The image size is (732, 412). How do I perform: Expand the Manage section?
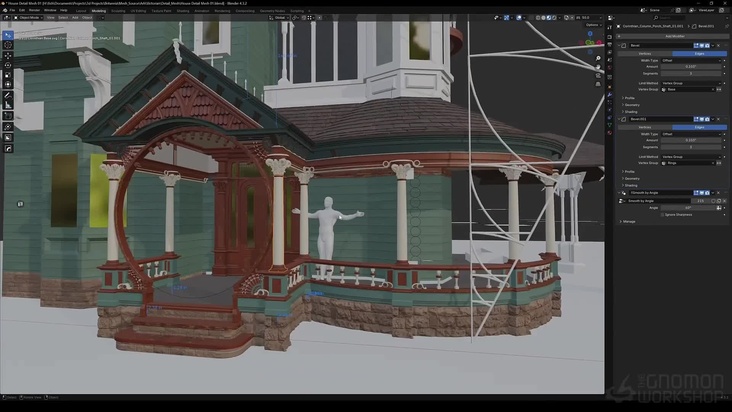pyautogui.click(x=628, y=222)
